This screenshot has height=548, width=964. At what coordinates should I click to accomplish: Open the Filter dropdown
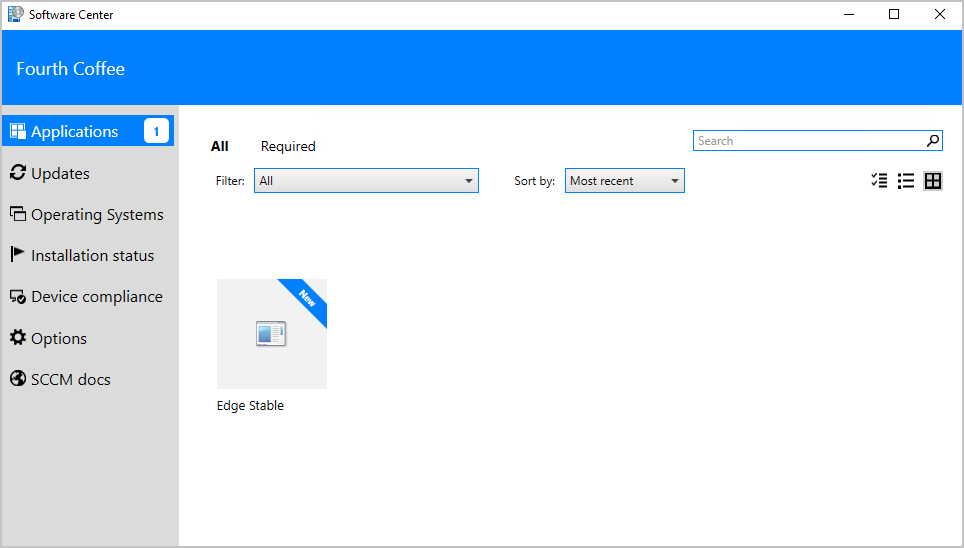(366, 181)
